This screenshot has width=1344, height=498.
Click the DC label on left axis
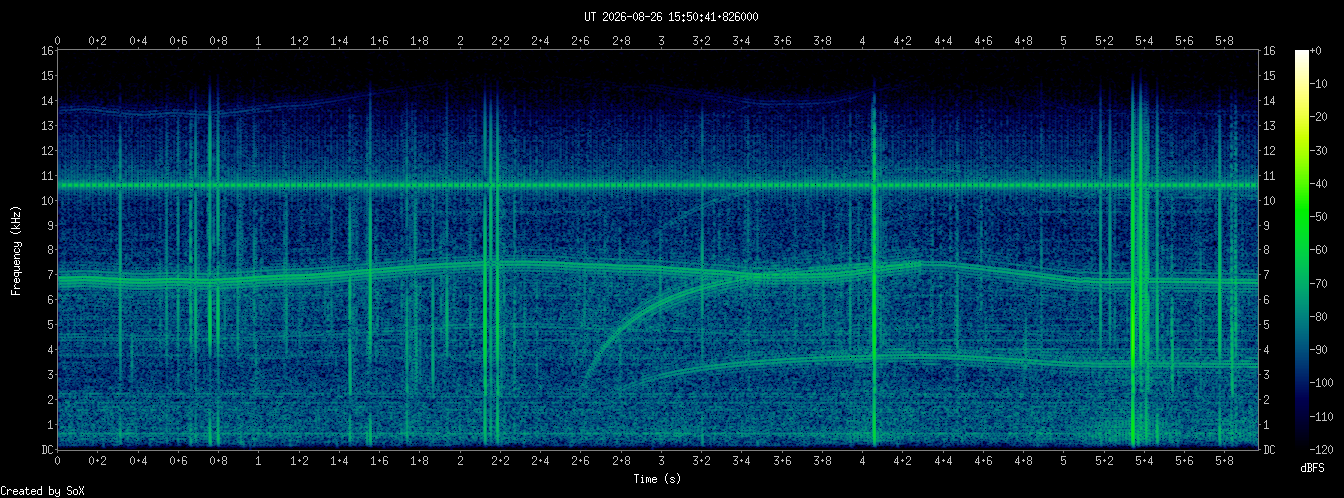pyautogui.click(x=46, y=450)
